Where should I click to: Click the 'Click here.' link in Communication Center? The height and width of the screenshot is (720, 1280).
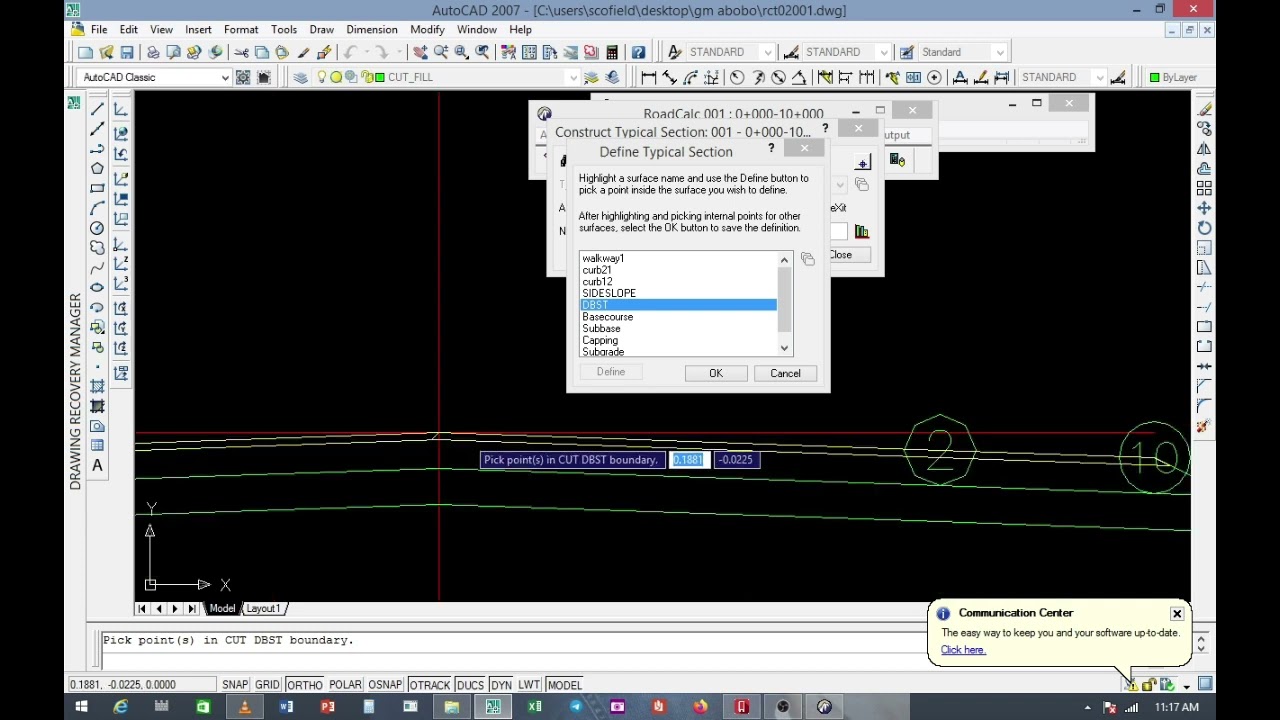point(963,650)
